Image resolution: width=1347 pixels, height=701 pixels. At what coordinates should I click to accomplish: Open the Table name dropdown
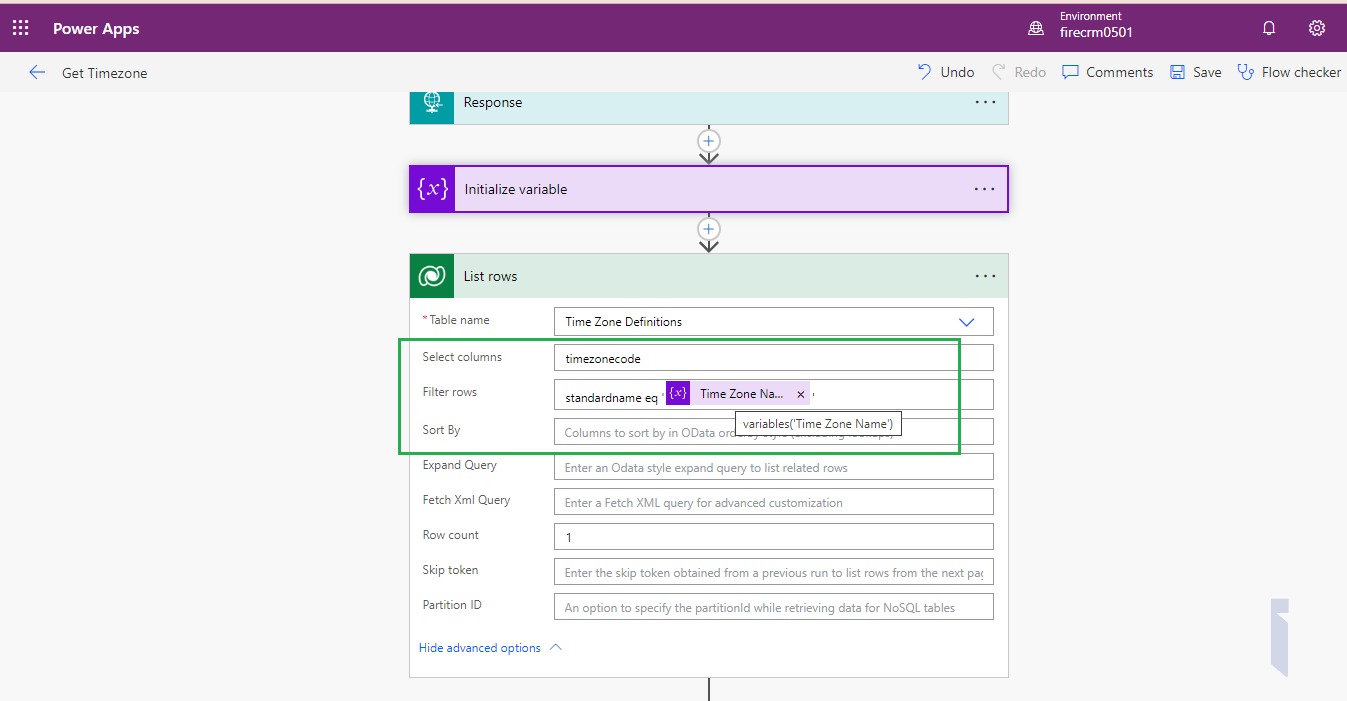pos(966,321)
